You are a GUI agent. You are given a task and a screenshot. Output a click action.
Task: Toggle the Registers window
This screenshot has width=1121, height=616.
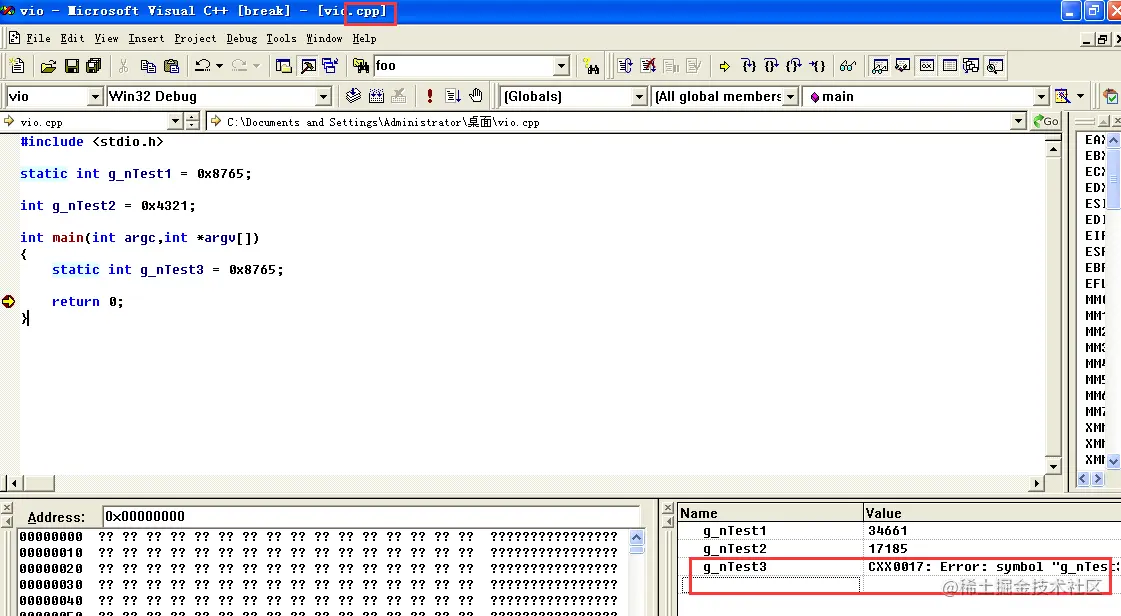[927, 66]
